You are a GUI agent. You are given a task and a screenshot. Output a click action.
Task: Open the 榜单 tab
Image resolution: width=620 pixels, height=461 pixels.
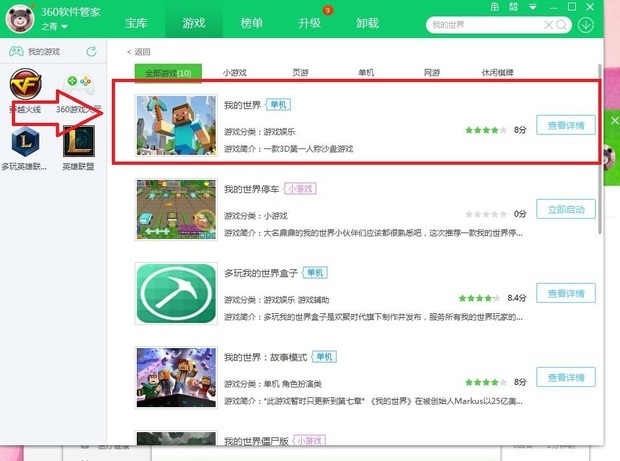pos(251,23)
